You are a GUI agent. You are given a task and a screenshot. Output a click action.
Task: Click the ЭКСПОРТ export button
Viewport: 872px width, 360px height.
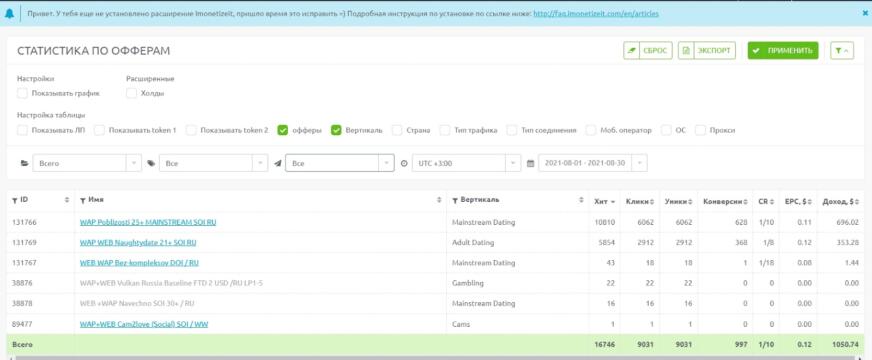[x=706, y=50]
